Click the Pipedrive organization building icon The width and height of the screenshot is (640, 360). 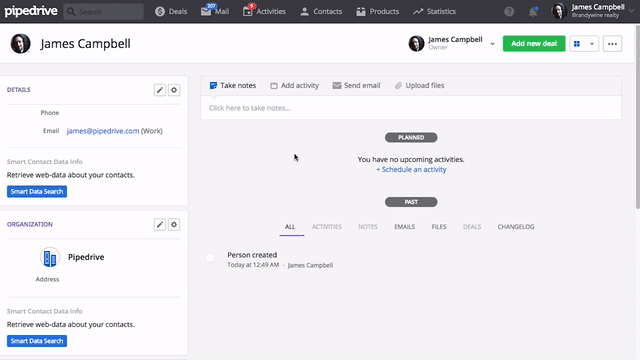pyautogui.click(x=50, y=258)
